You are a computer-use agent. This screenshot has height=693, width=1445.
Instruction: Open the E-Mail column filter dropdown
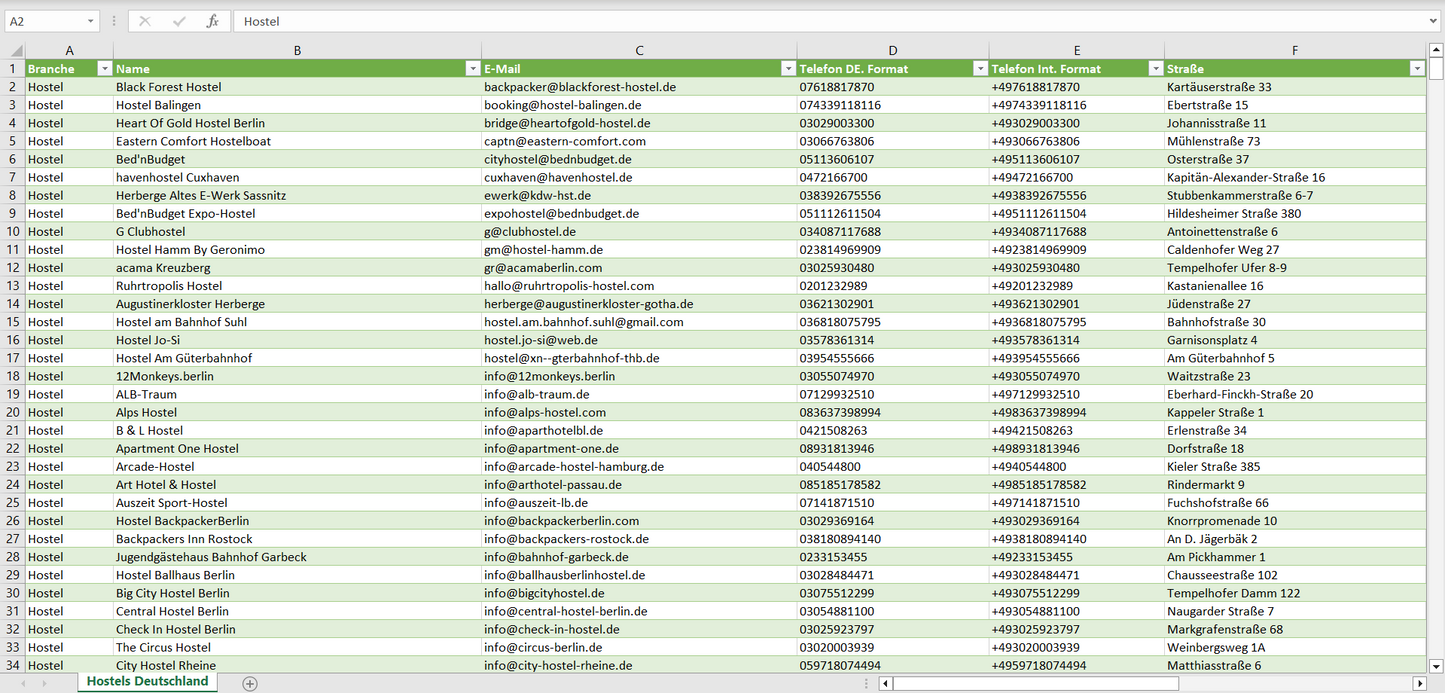click(x=786, y=69)
